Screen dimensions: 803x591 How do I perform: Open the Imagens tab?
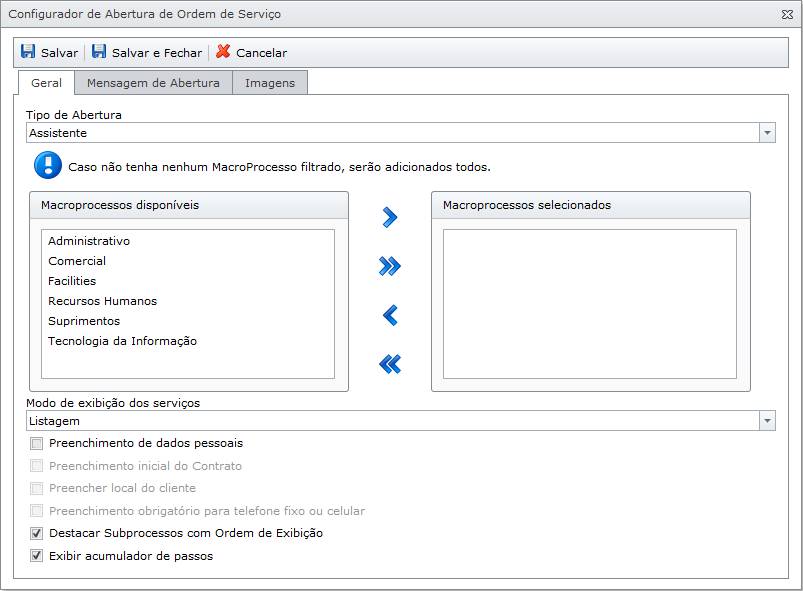pos(270,83)
